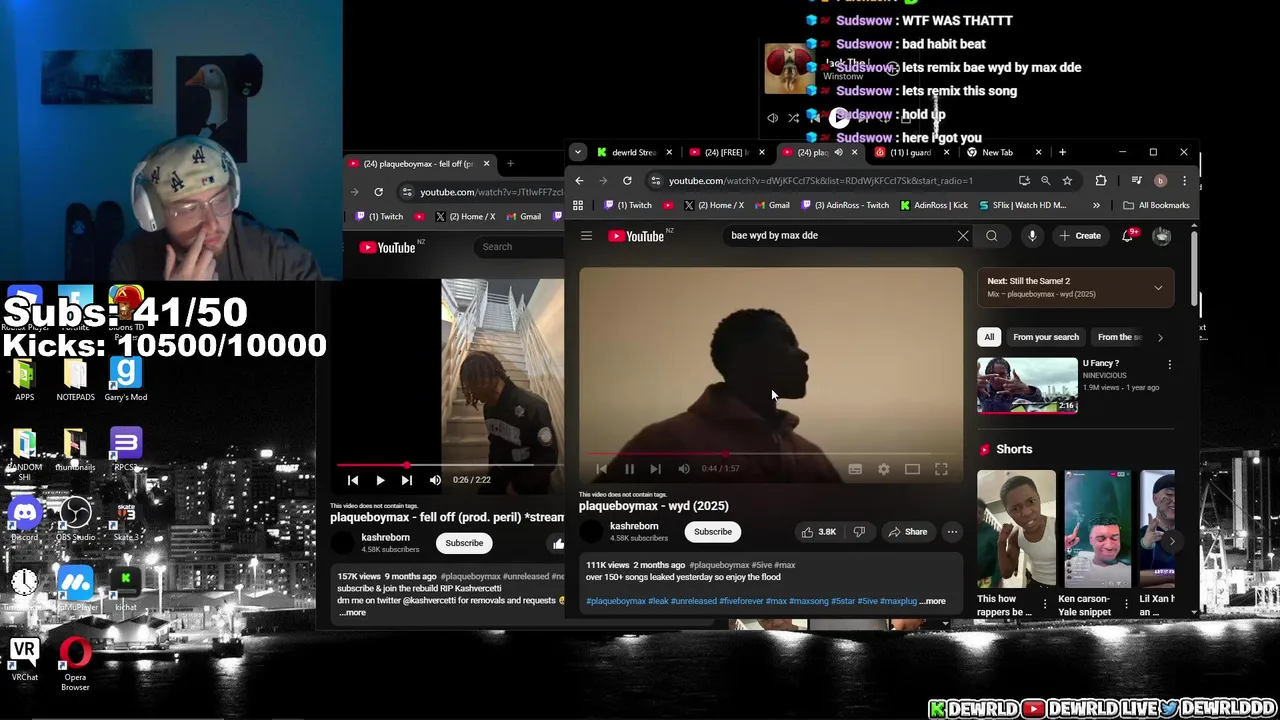The width and height of the screenshot is (1280, 720).
Task: Open the 'AdinRoss | Kick' bookmark
Action: 932,205
